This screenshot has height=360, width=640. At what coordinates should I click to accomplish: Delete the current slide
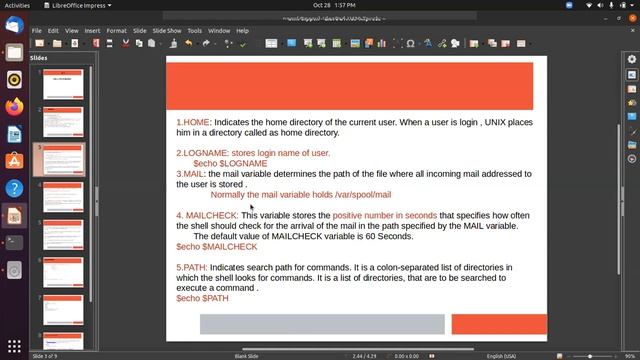click(x=505, y=43)
